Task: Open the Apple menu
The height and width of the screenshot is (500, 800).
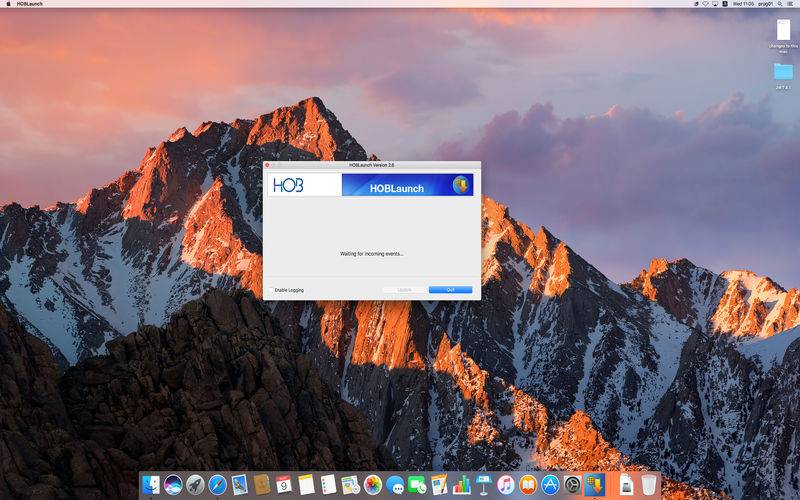Action: click(x=8, y=4)
